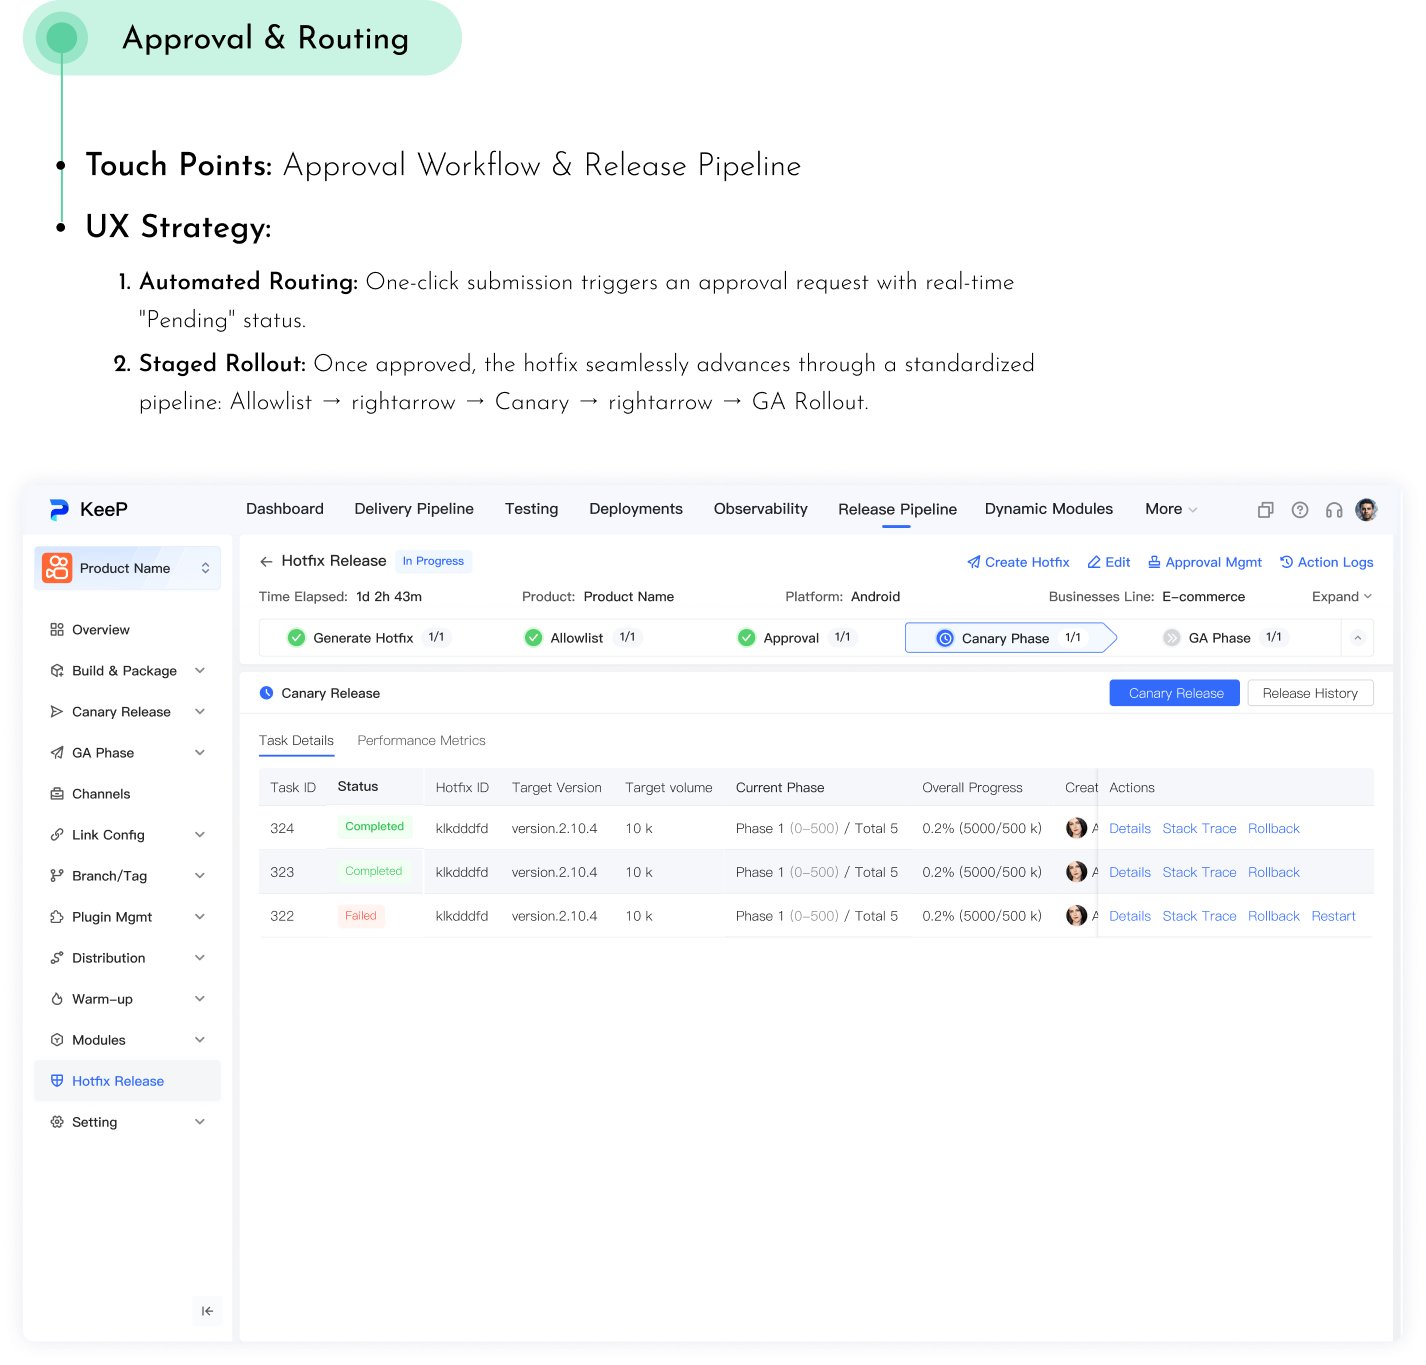This screenshot has width=1426, height=1365.
Task: Click the Edit link
Action: pyautogui.click(x=1109, y=562)
